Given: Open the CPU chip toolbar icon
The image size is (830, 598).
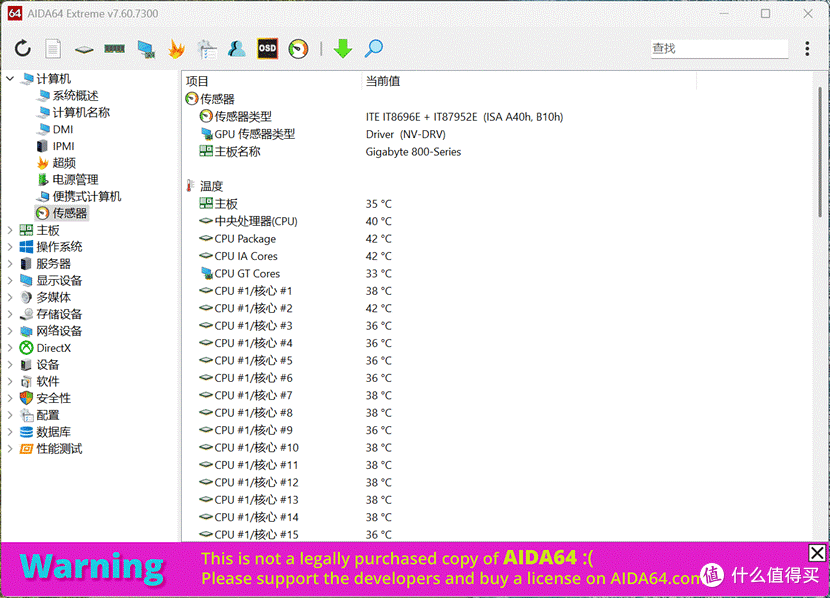Looking at the screenshot, I should pyautogui.click(x=84, y=50).
